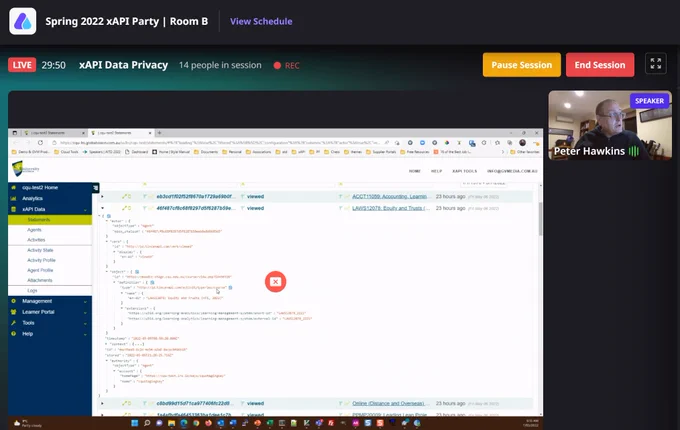Click the copy icon beside the JSON object key
Screen dimensions: 680x430
coord(137,272)
